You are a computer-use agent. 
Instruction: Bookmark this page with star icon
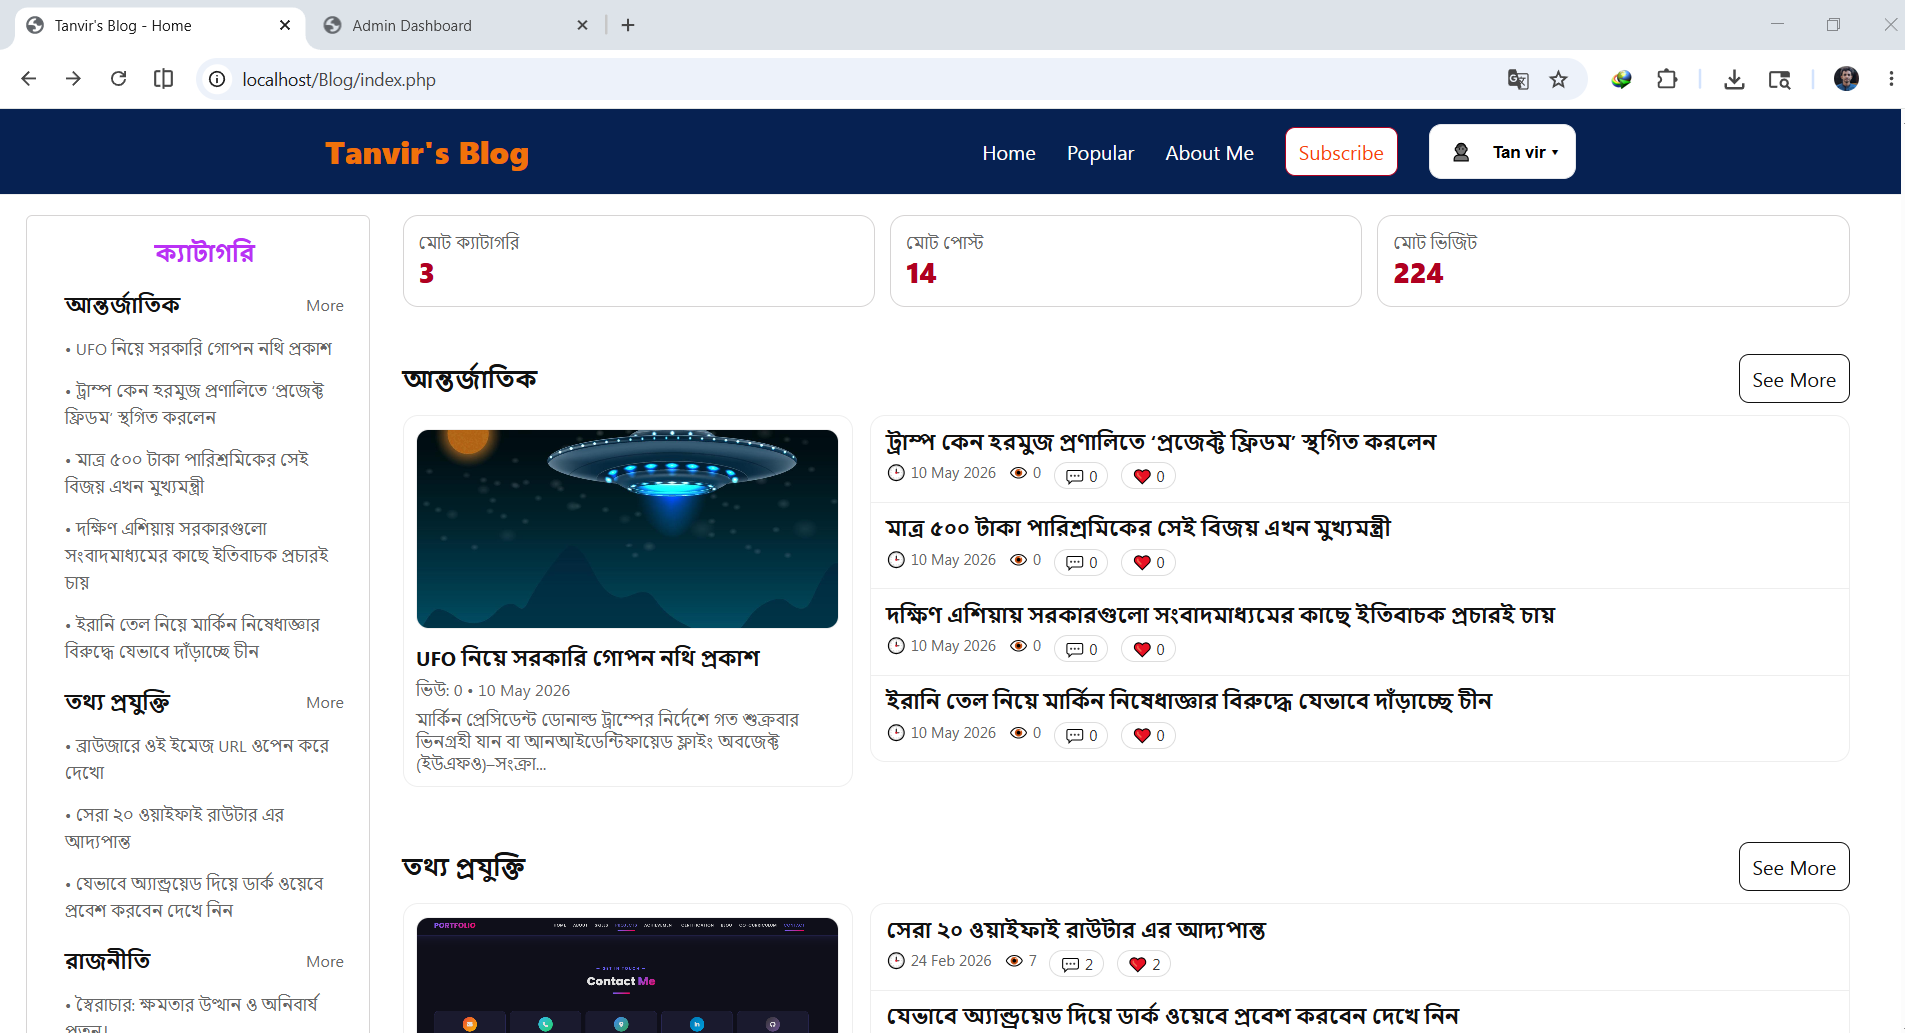tap(1558, 79)
